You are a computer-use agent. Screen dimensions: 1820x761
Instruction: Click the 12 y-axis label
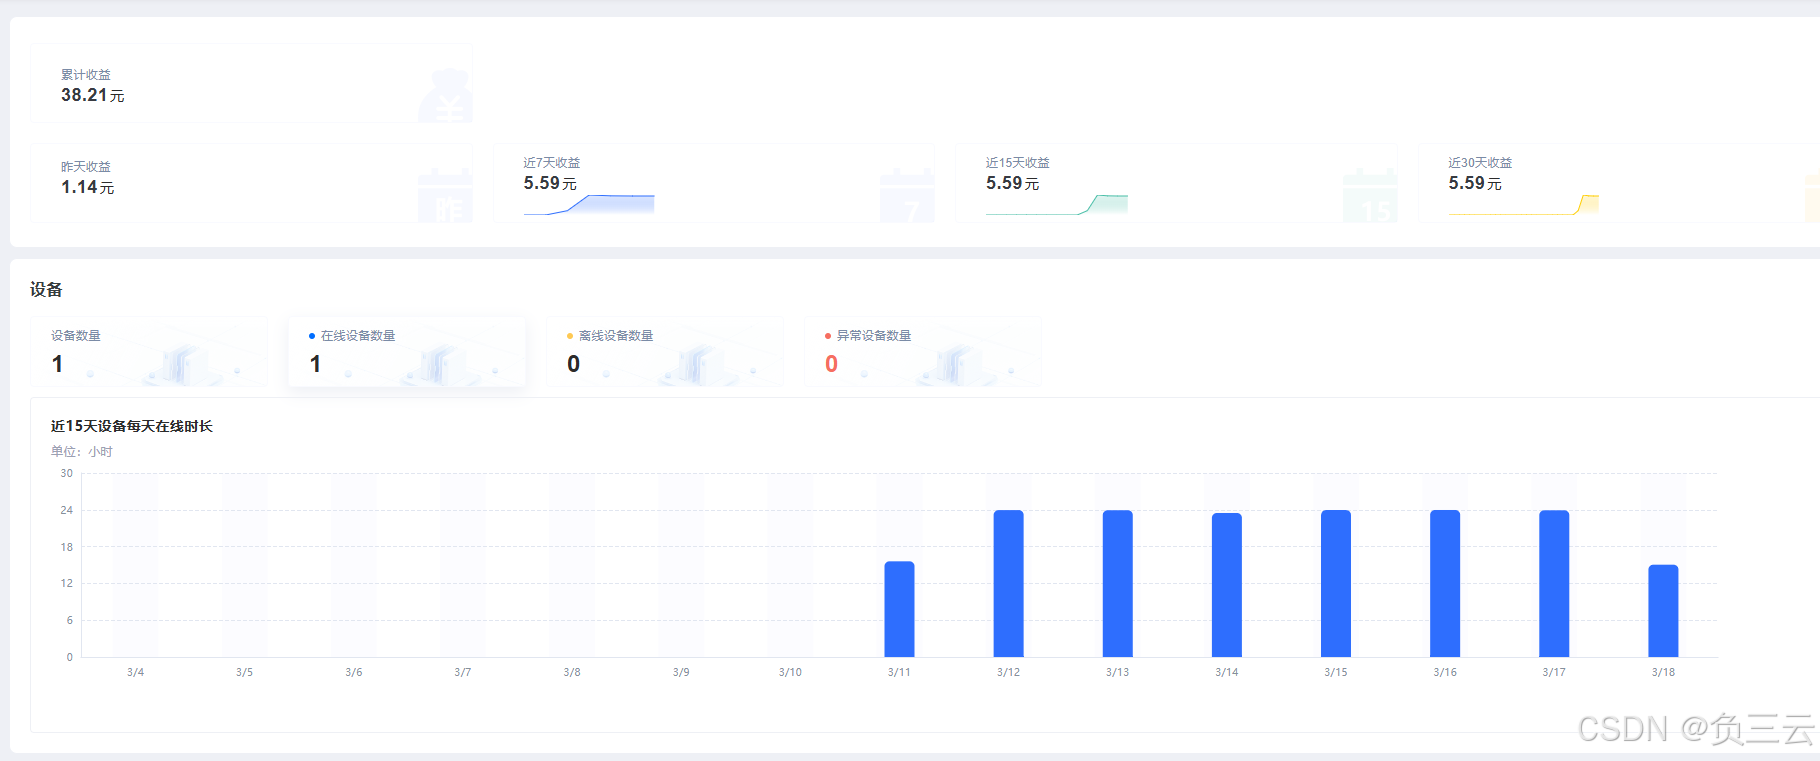point(67,583)
